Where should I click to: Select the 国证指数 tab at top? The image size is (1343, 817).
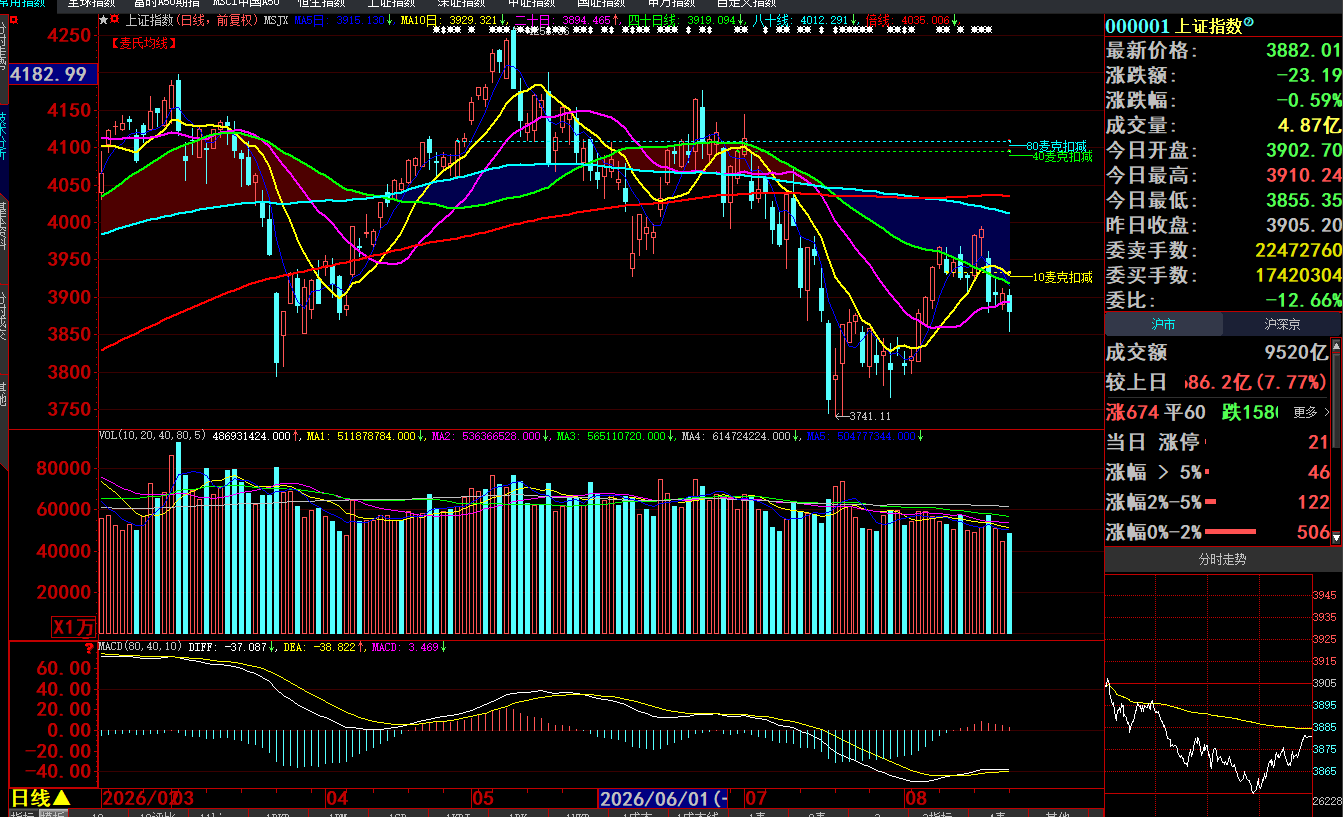point(600,4)
